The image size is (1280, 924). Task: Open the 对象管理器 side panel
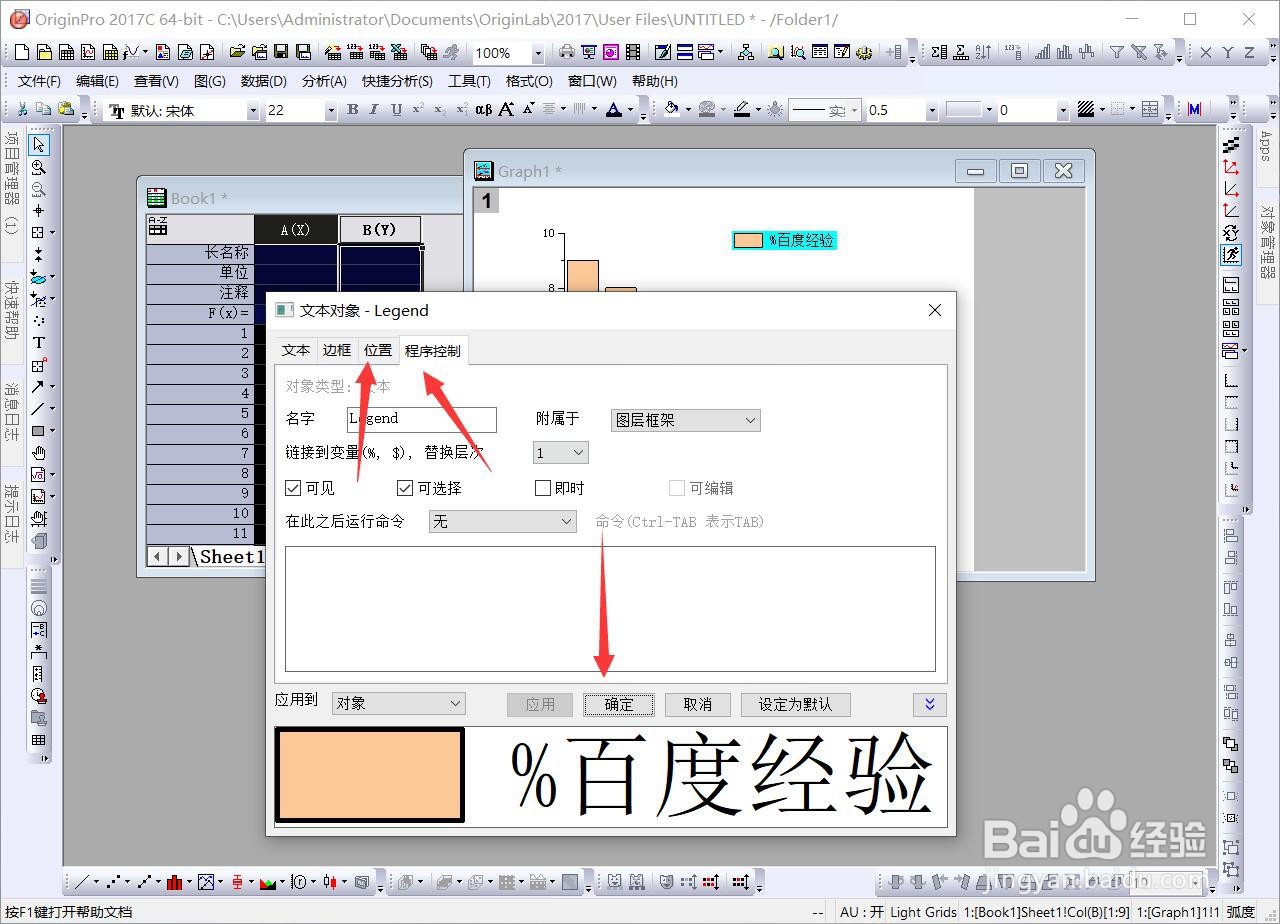(x=1267, y=242)
